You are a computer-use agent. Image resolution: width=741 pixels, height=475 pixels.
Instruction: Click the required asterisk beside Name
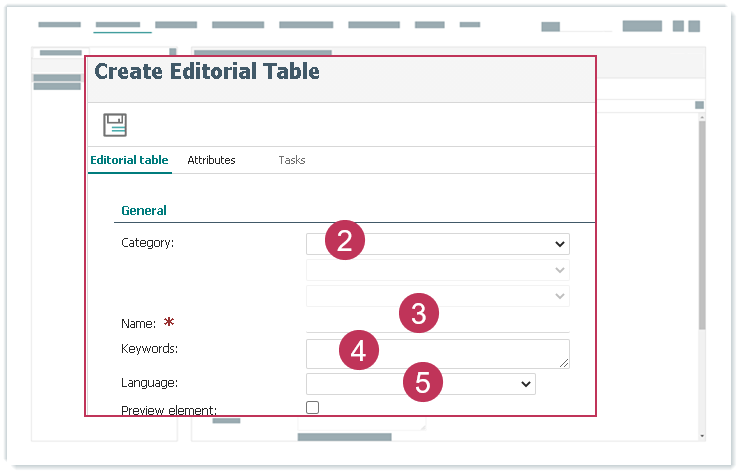pos(169,322)
